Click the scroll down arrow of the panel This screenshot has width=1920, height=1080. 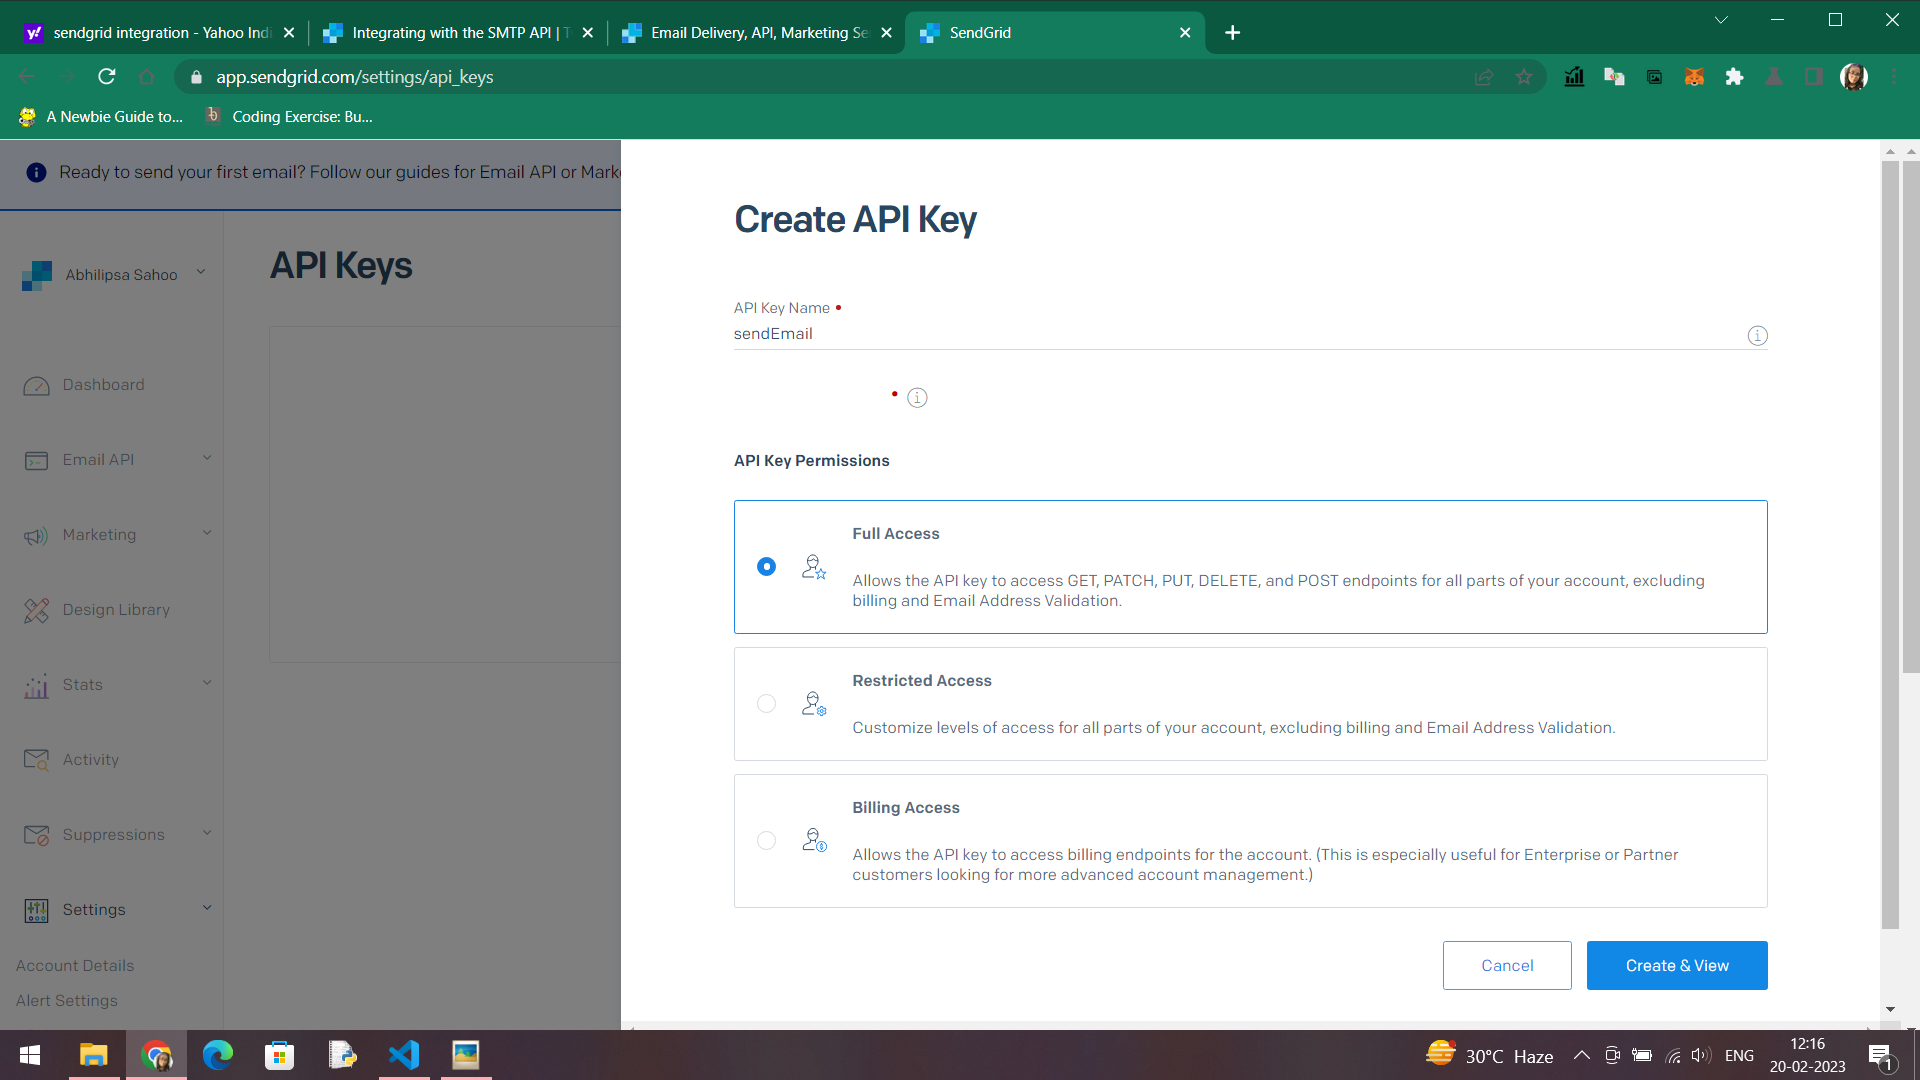click(x=1890, y=1009)
